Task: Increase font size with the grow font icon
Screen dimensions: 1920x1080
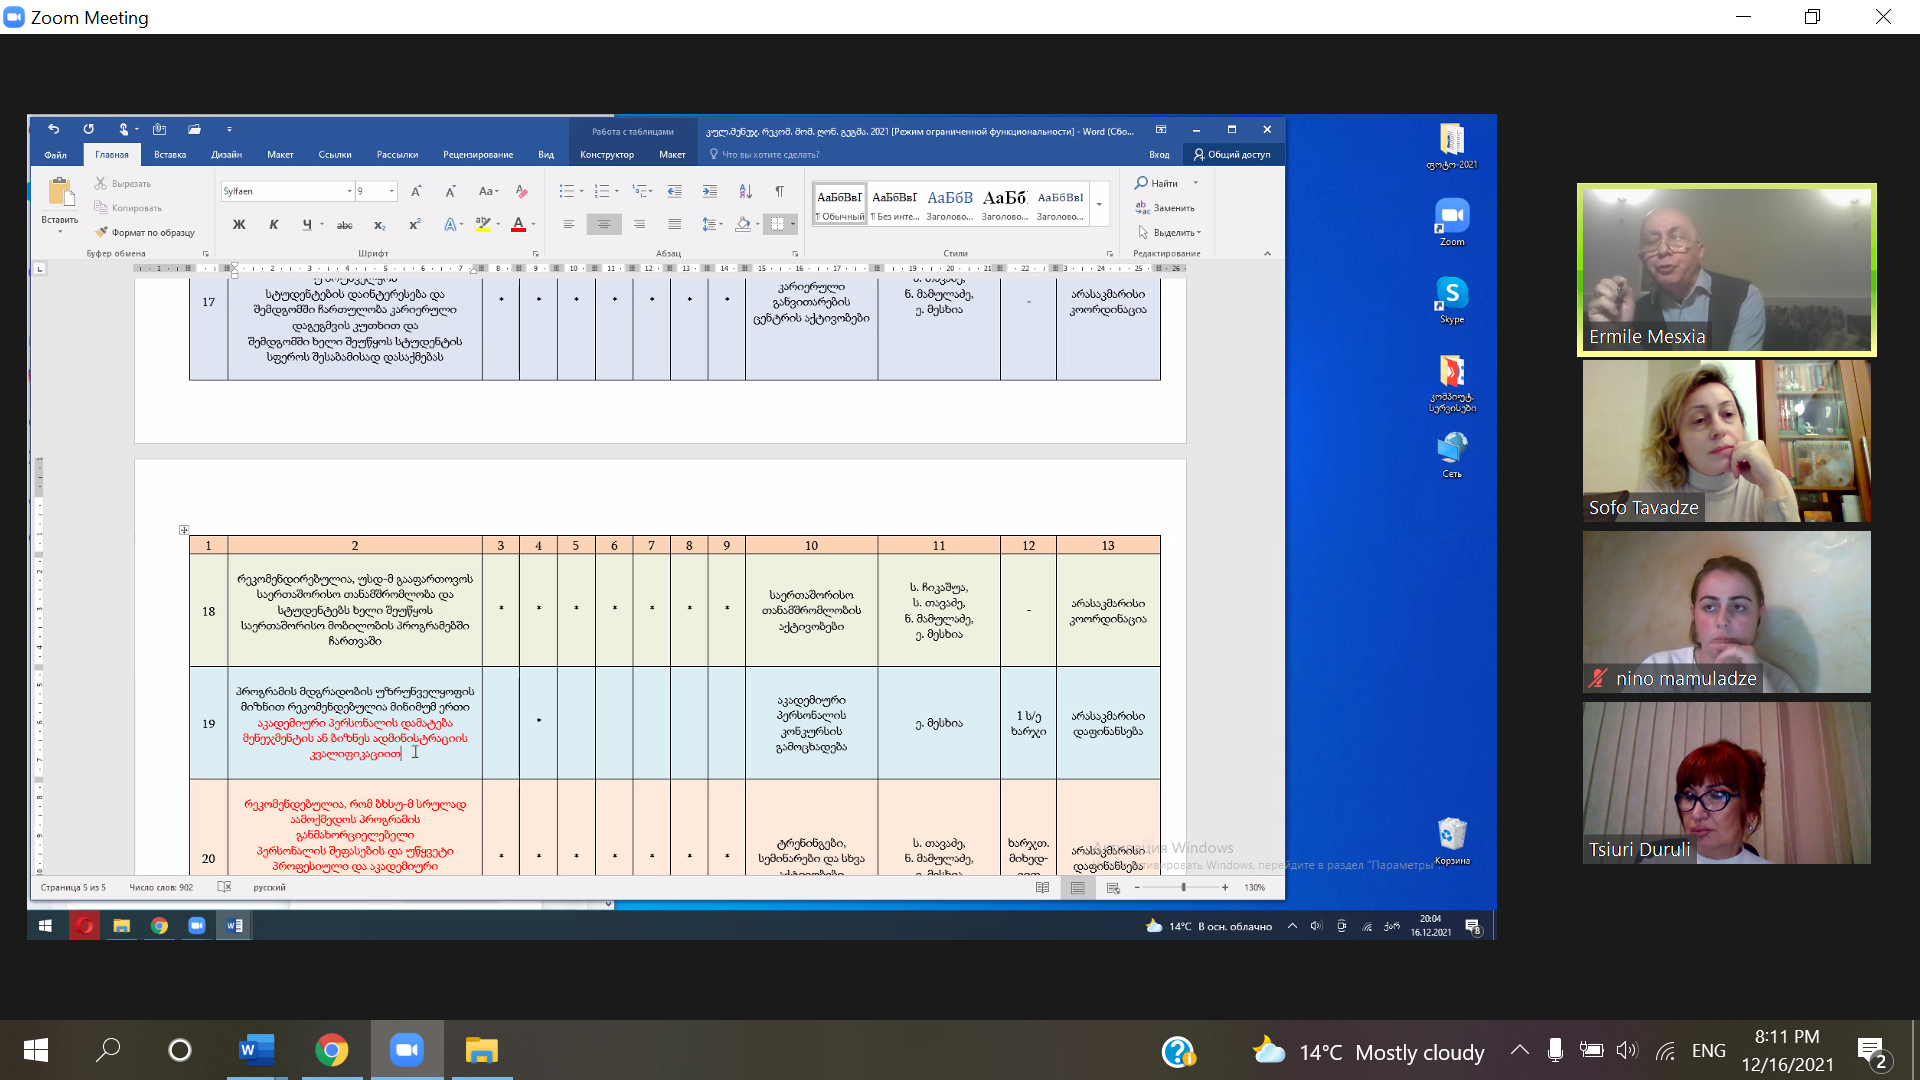Action: coord(416,191)
